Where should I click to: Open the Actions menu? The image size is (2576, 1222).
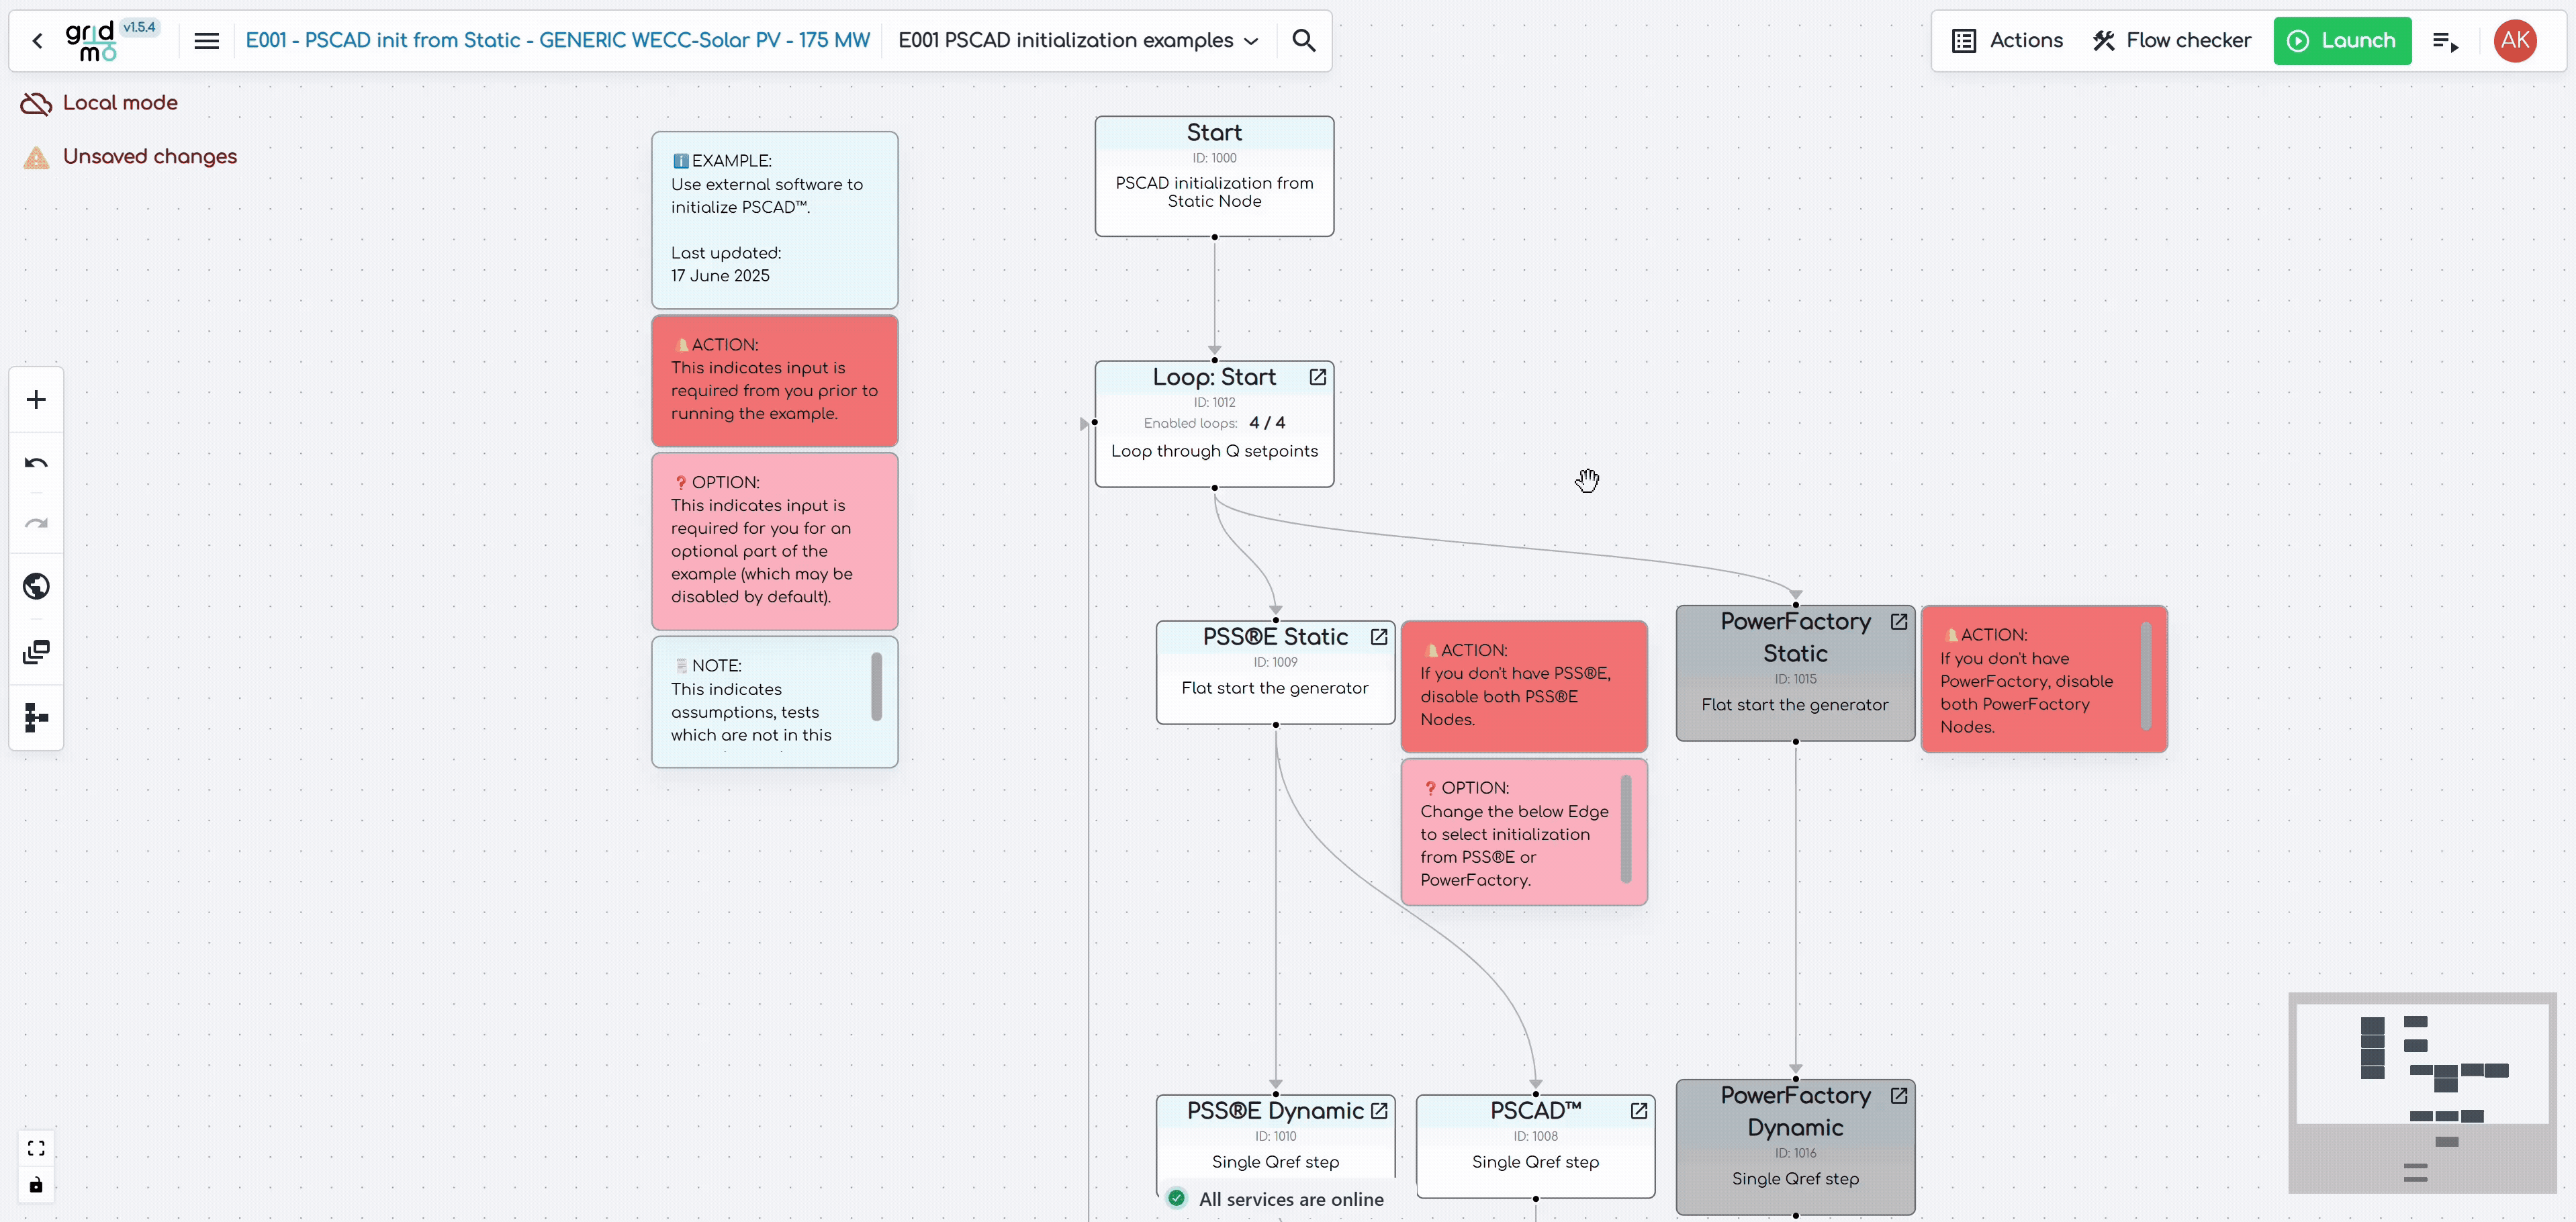click(x=2007, y=41)
